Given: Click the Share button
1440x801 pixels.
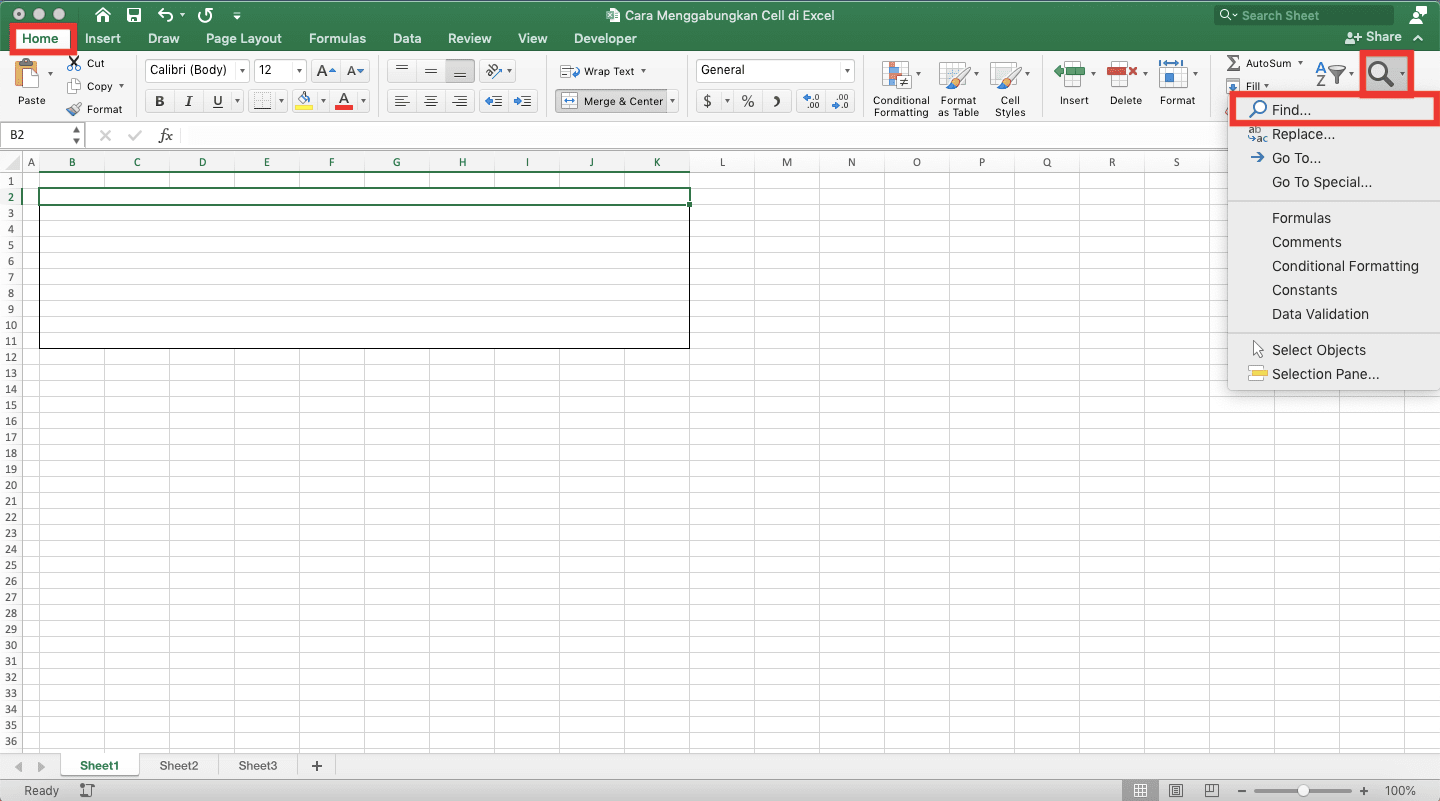Looking at the screenshot, I should 1375,37.
